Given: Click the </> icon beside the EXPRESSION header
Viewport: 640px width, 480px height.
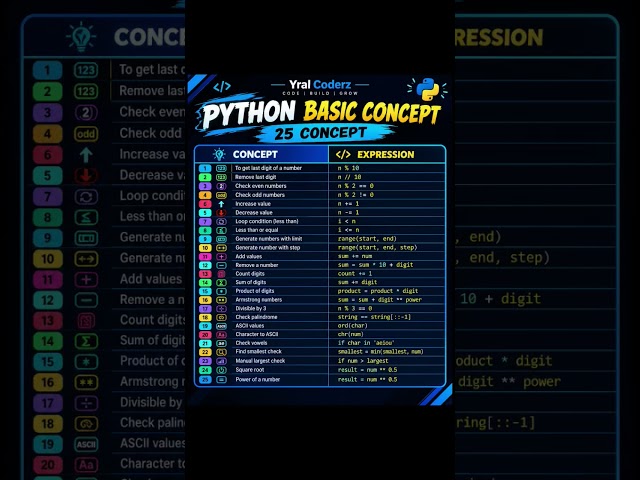Looking at the screenshot, I should pos(343,154).
